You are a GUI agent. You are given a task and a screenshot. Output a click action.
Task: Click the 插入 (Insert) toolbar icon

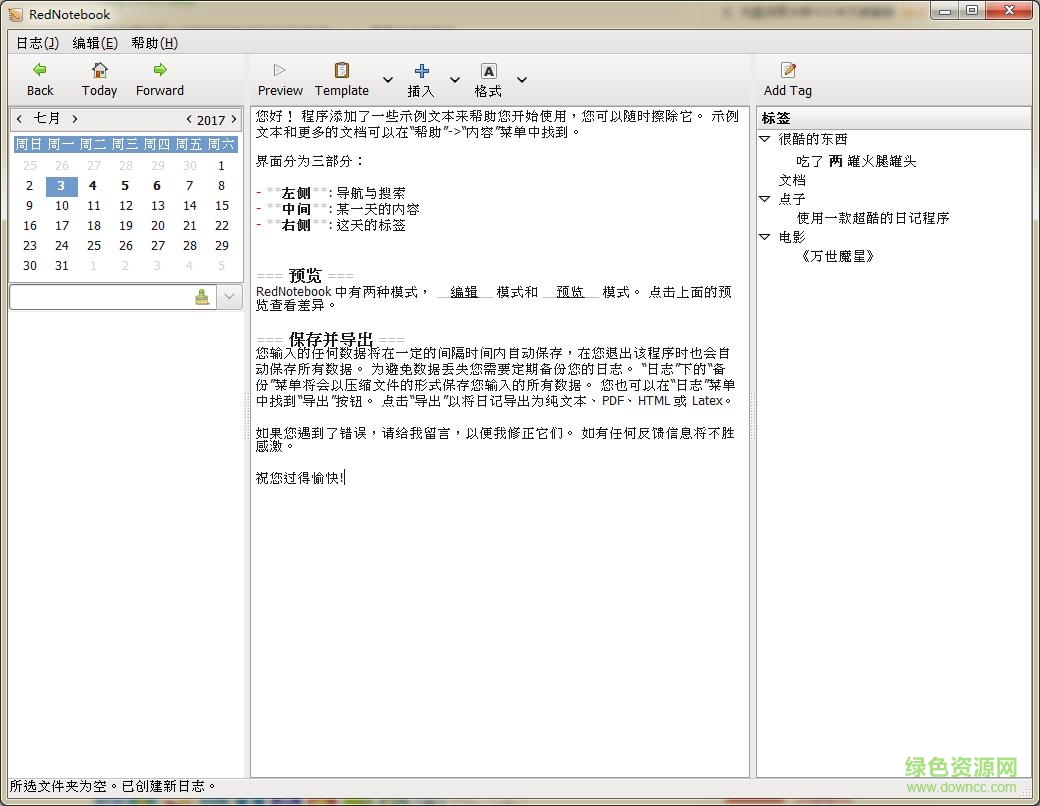click(x=421, y=72)
